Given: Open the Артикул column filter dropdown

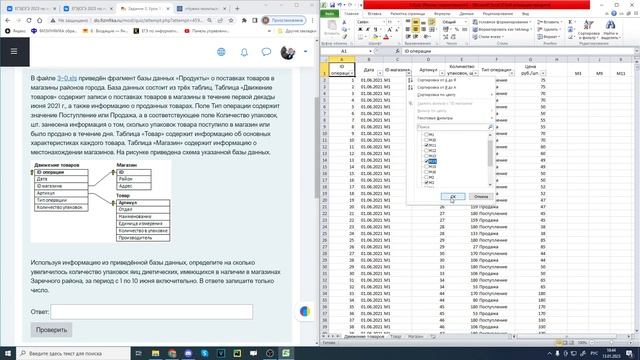Looking at the screenshot, I should 442,73.
